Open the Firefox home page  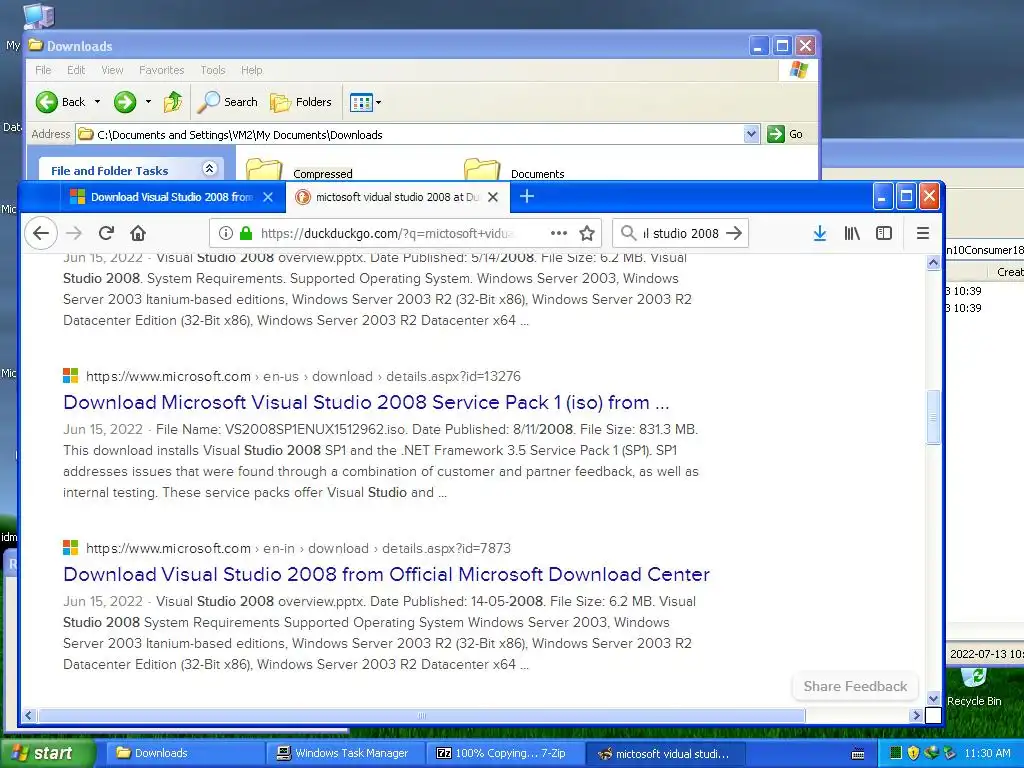point(138,233)
